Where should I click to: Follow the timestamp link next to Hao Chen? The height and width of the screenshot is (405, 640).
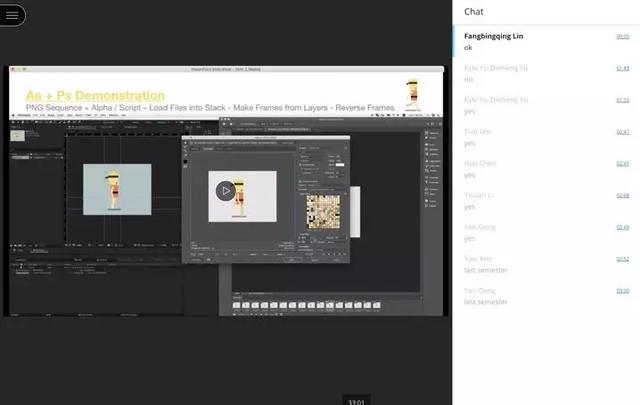click(x=622, y=164)
